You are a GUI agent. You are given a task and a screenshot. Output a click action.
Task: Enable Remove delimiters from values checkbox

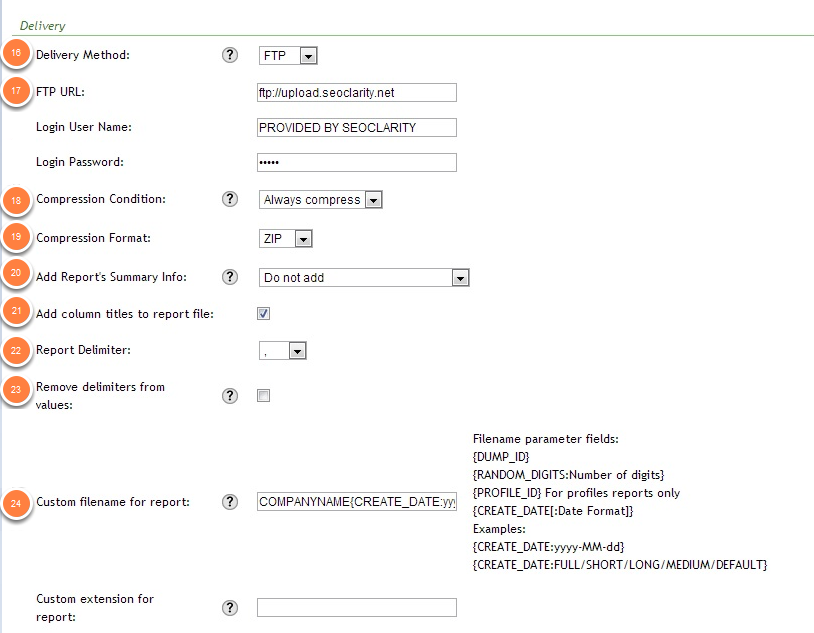[264, 396]
